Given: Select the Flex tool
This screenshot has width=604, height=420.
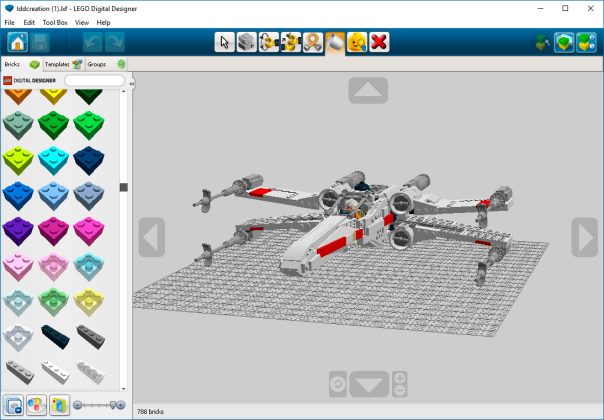Looking at the screenshot, I should [313, 42].
